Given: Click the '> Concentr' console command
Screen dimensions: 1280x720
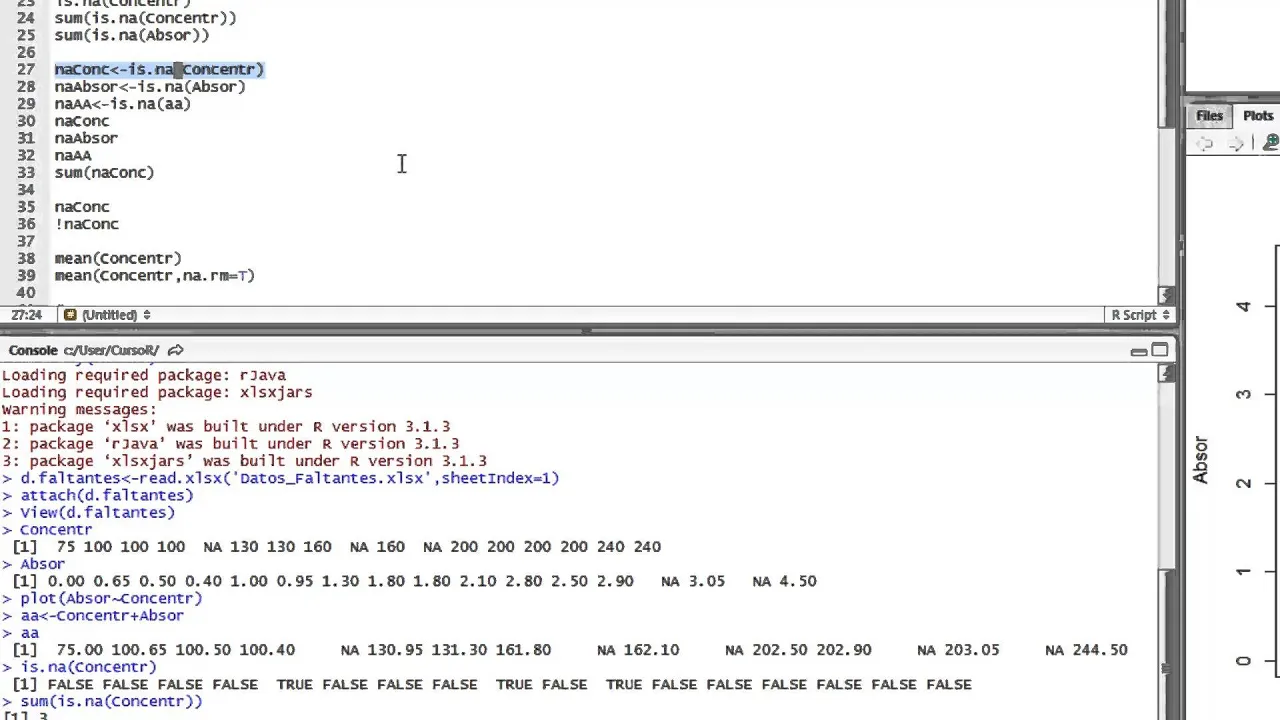Looking at the screenshot, I should pyautogui.click(x=47, y=529).
